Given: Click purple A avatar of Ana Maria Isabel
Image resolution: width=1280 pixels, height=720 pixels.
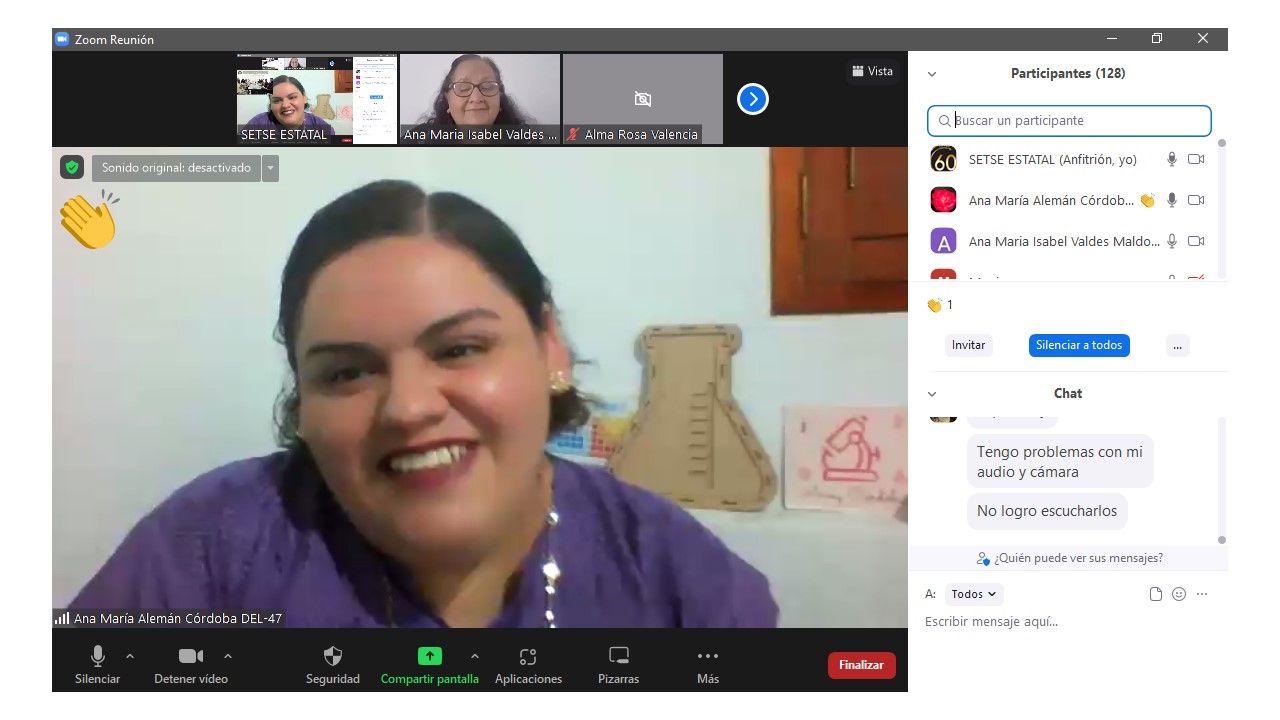Looking at the screenshot, I should 943,241.
